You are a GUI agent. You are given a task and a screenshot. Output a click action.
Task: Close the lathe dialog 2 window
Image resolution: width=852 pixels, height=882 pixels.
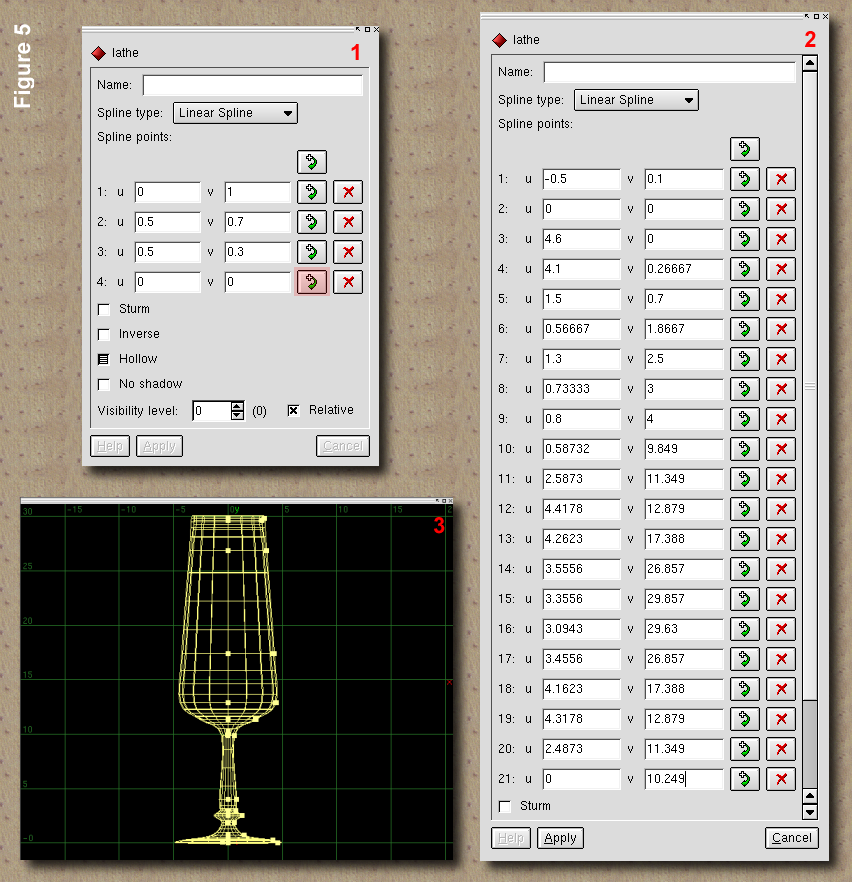[x=825, y=16]
